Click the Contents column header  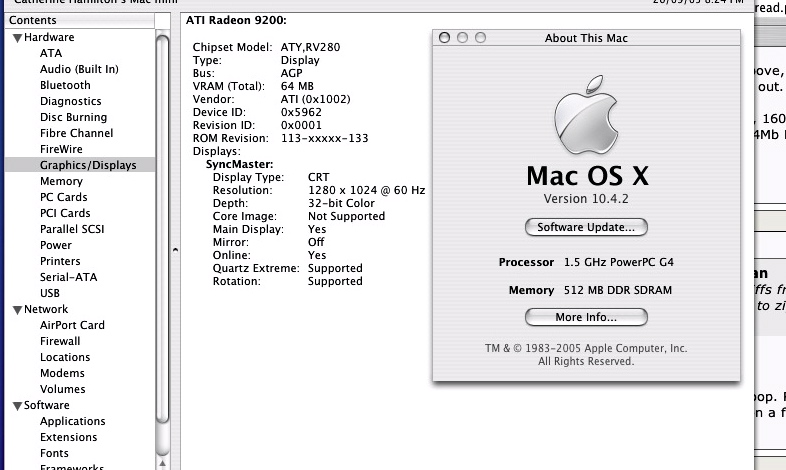coord(80,20)
